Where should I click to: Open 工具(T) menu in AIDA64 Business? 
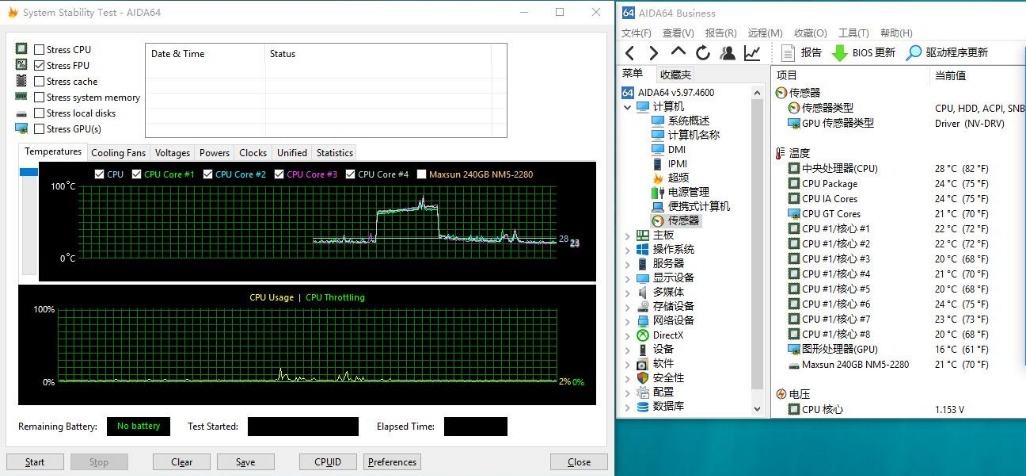tap(854, 33)
